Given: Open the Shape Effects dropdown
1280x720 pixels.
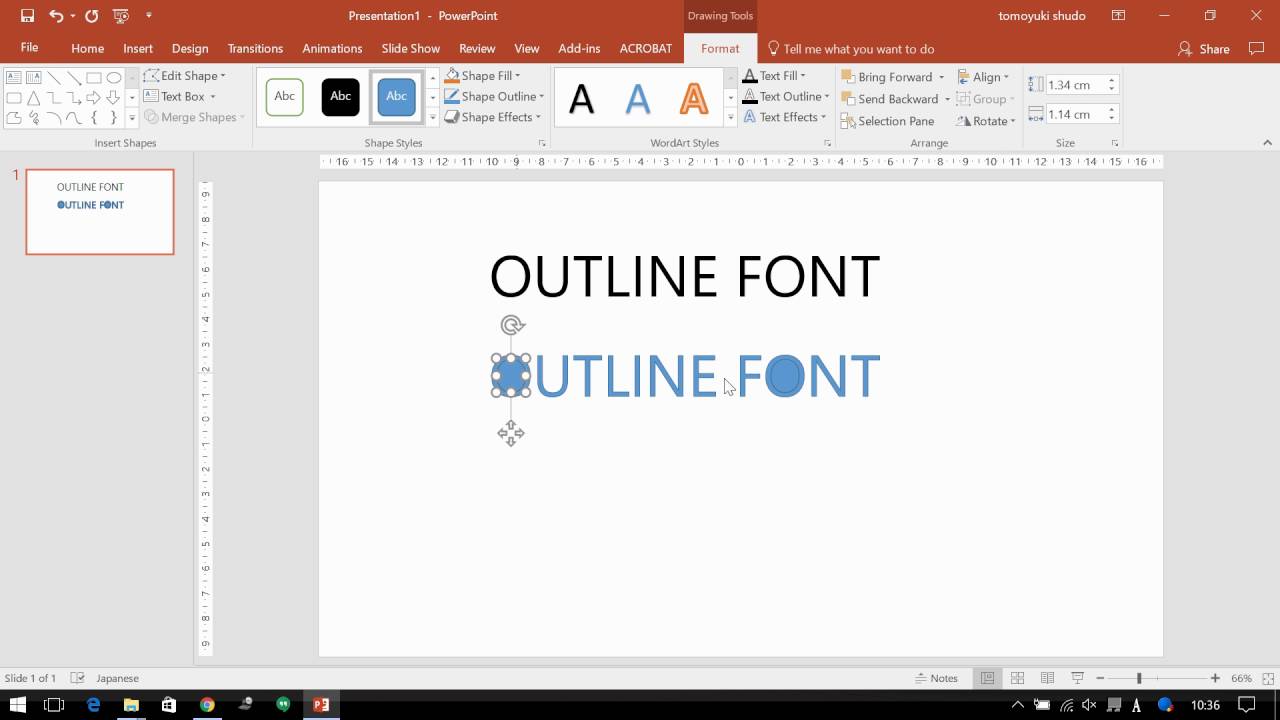Looking at the screenshot, I should [492, 117].
